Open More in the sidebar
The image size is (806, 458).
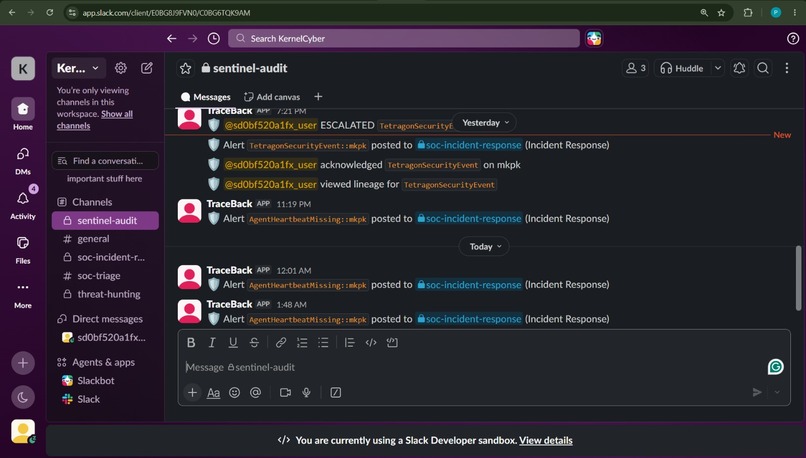pyautogui.click(x=23, y=294)
